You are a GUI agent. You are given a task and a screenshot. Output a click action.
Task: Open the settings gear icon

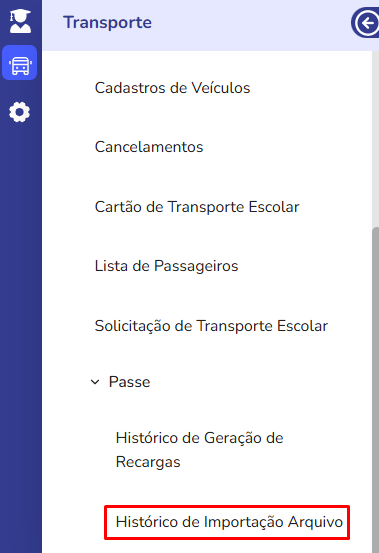click(x=19, y=112)
